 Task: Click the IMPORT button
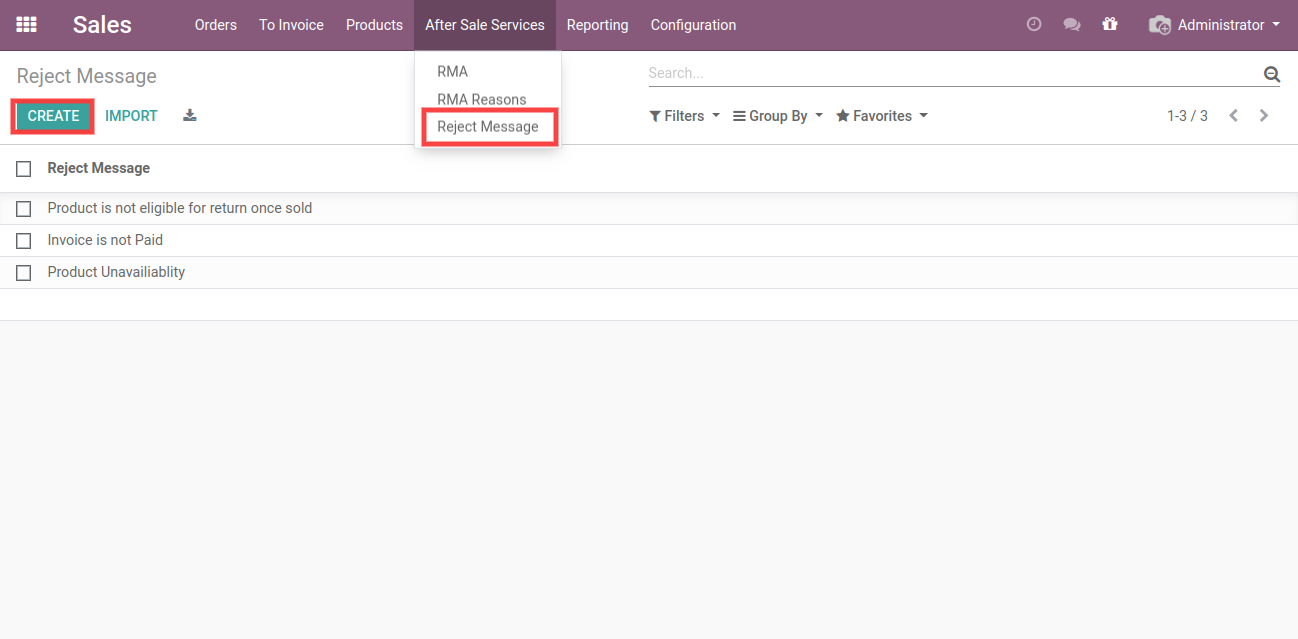[131, 116]
